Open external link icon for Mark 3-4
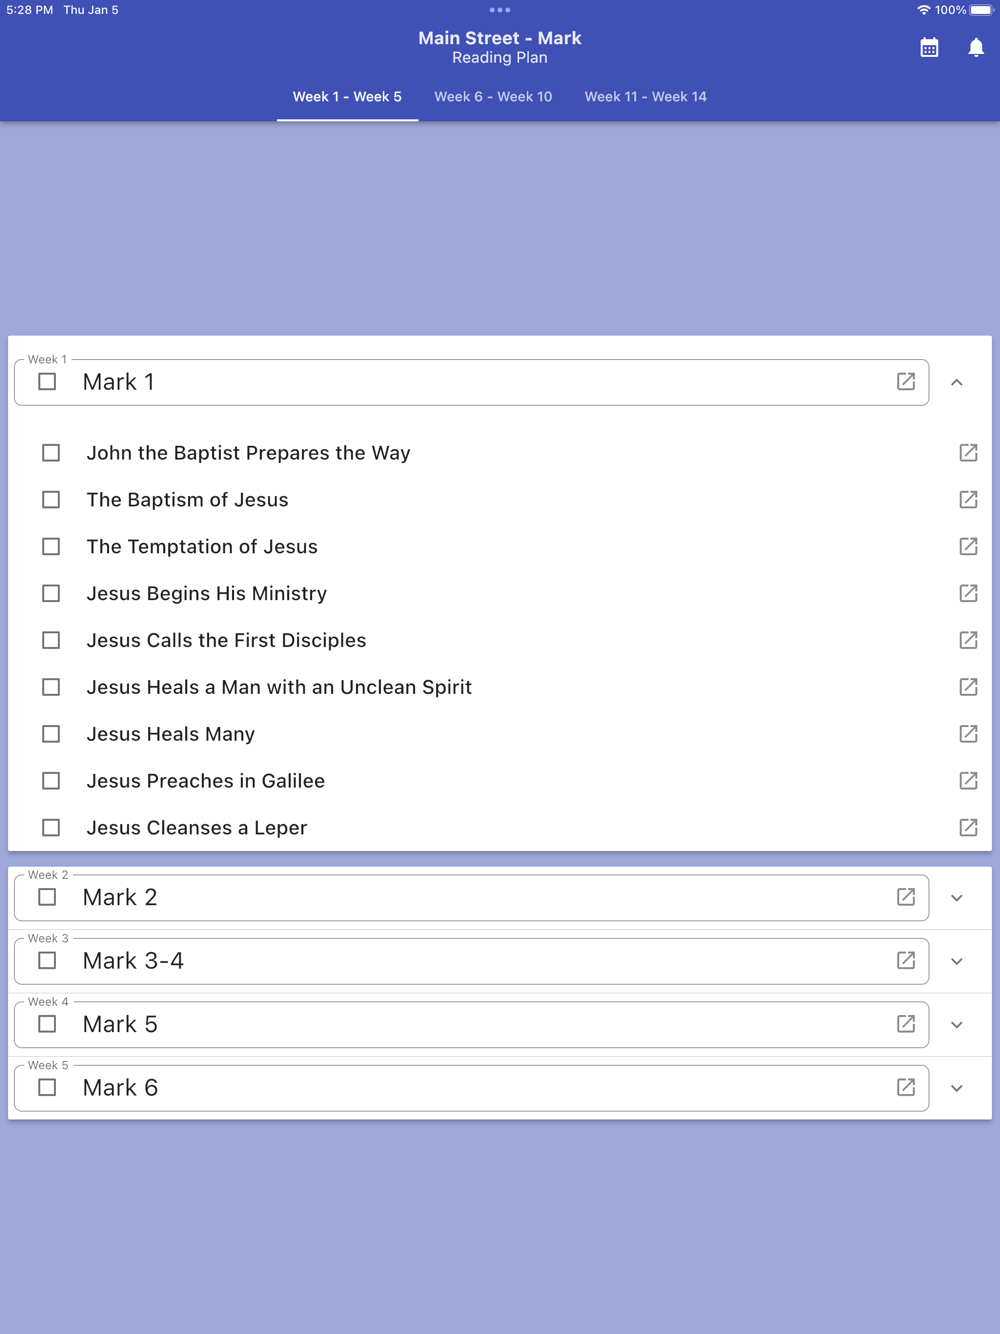Screen dimensions: 1000x1334 [906, 961]
